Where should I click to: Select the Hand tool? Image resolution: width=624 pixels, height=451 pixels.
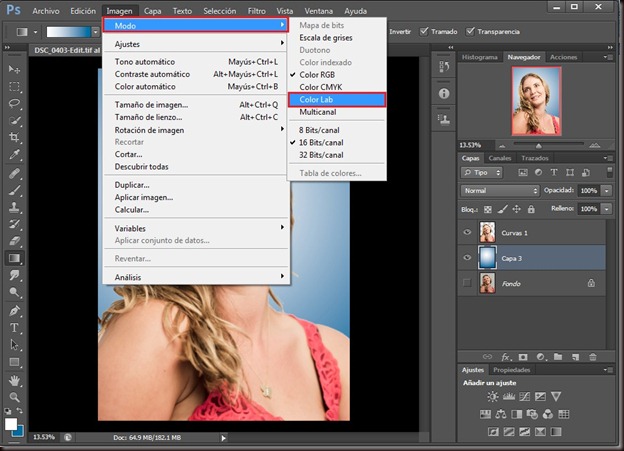click(14, 381)
